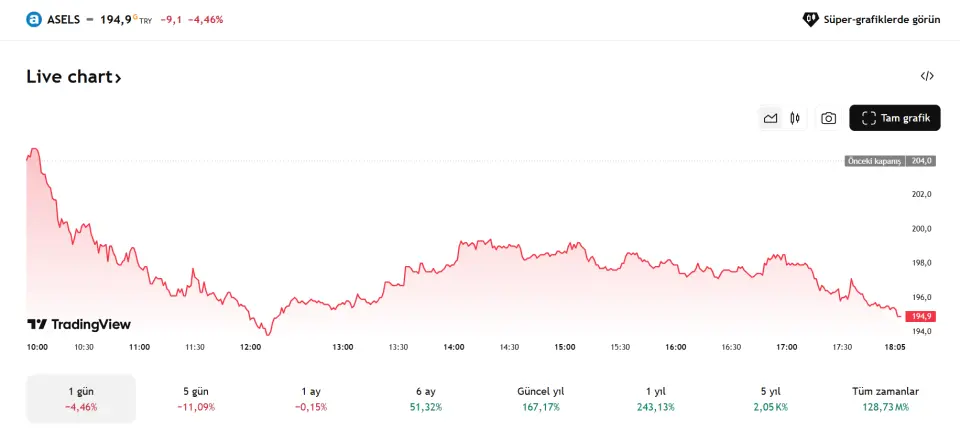Click the 194,9 current price marker
960x432 pixels.
(921, 316)
